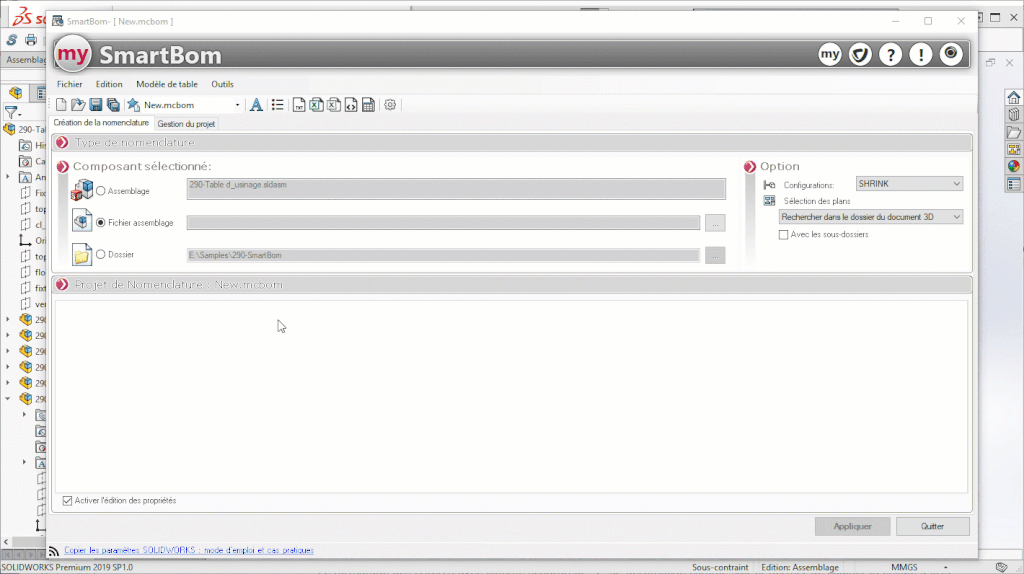Click the Quitter button
The image size is (1024, 574).
point(933,526)
